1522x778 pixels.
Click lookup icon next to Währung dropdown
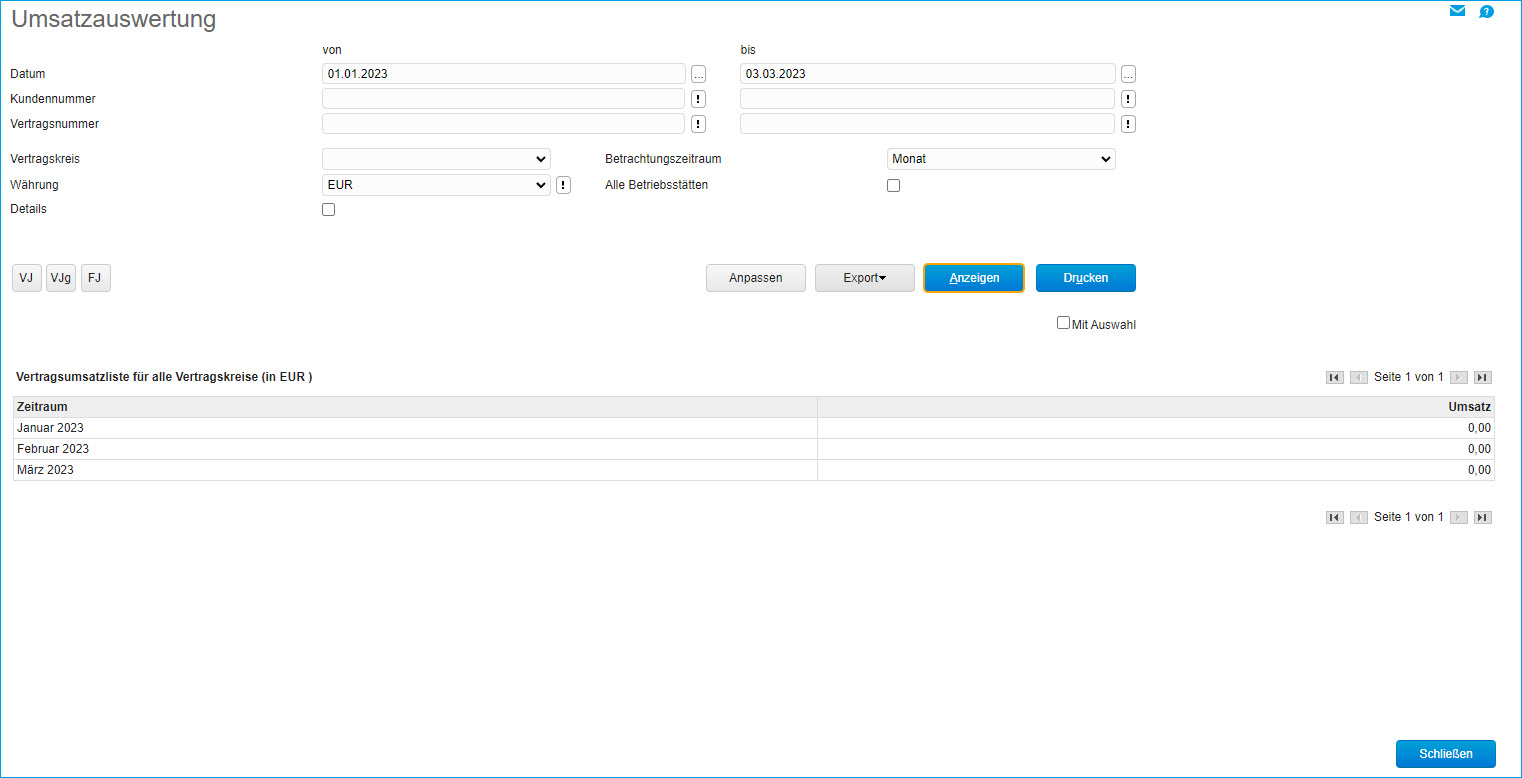(563, 185)
